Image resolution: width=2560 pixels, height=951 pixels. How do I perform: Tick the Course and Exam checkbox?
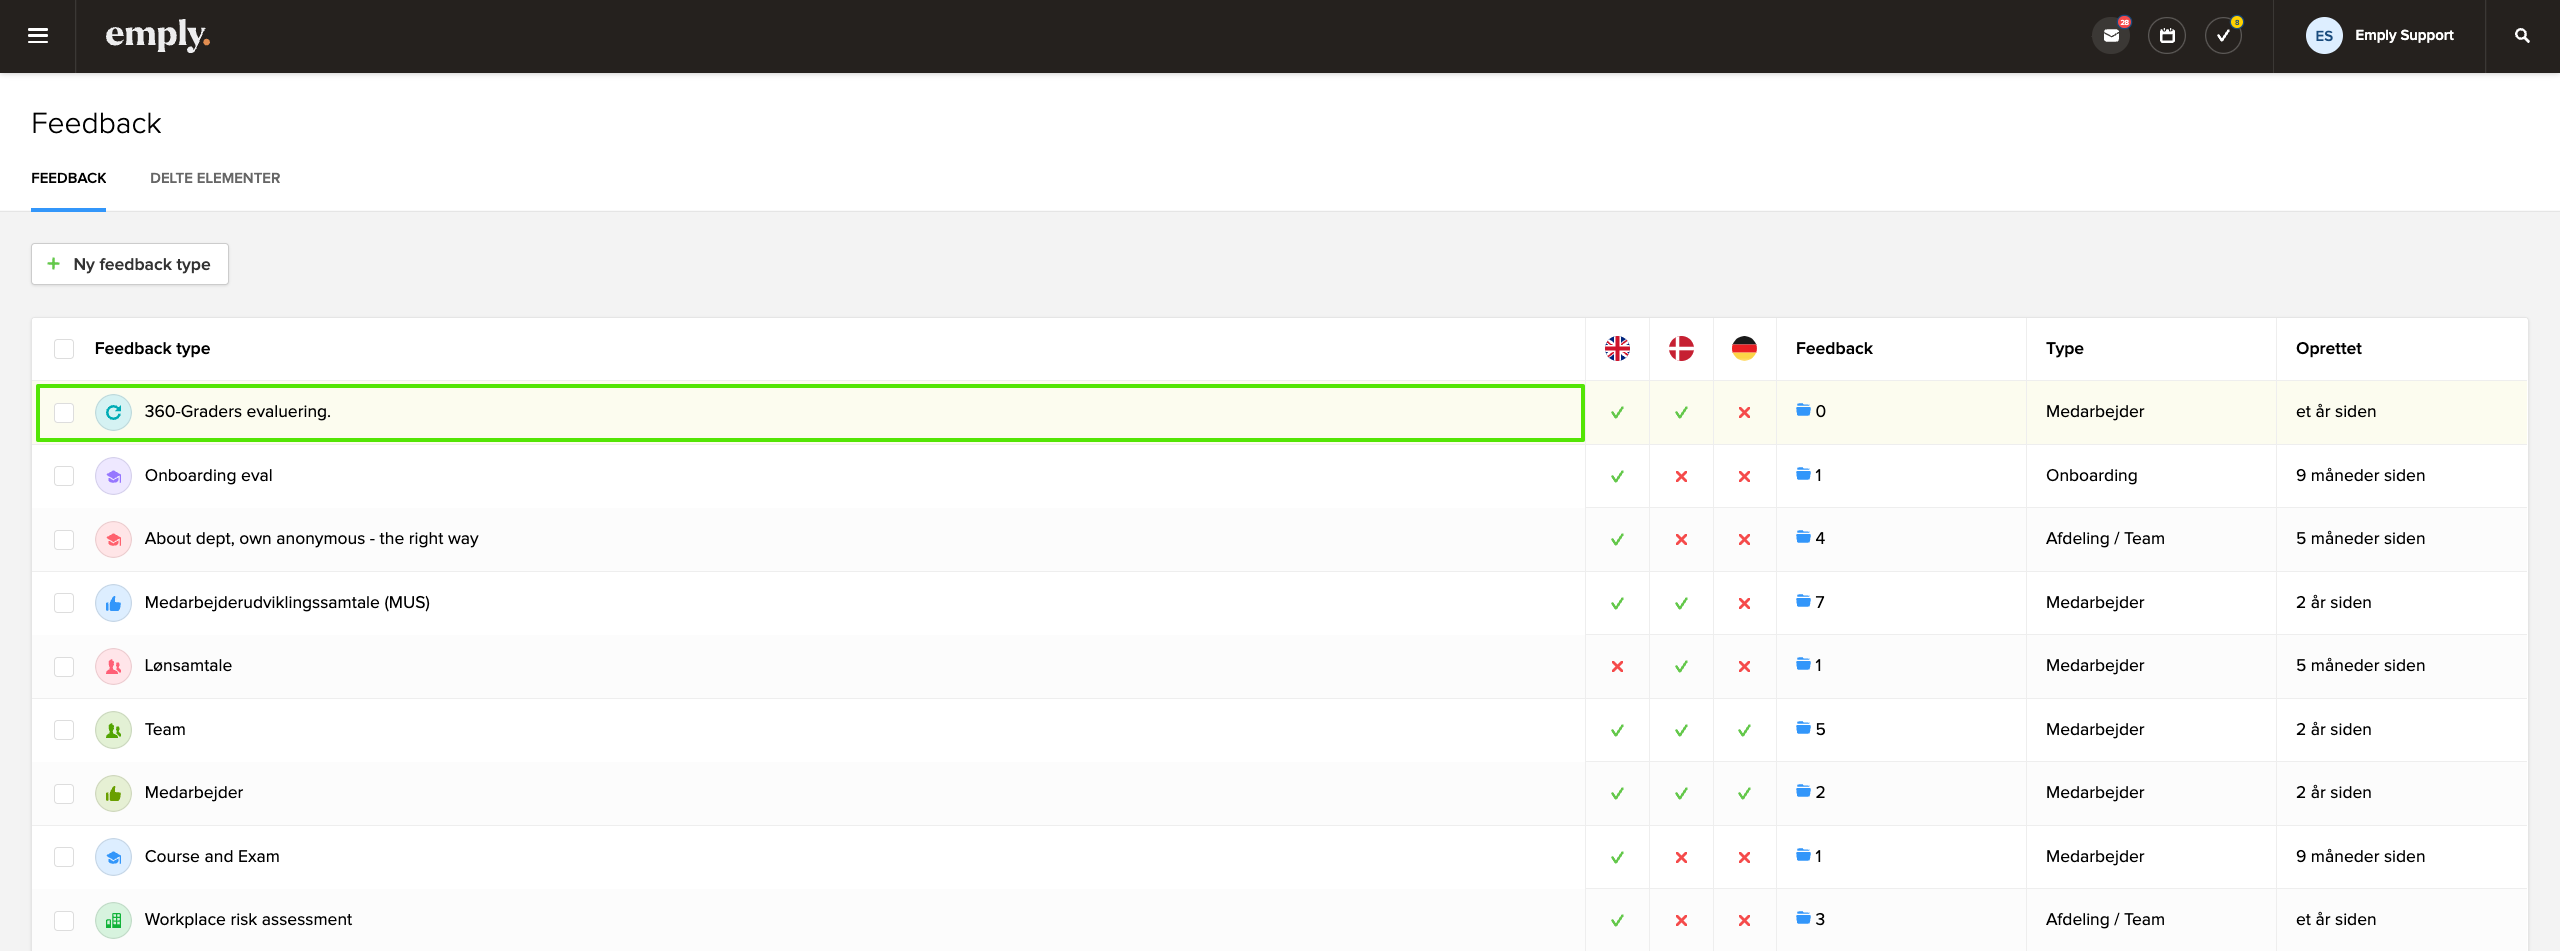point(64,857)
